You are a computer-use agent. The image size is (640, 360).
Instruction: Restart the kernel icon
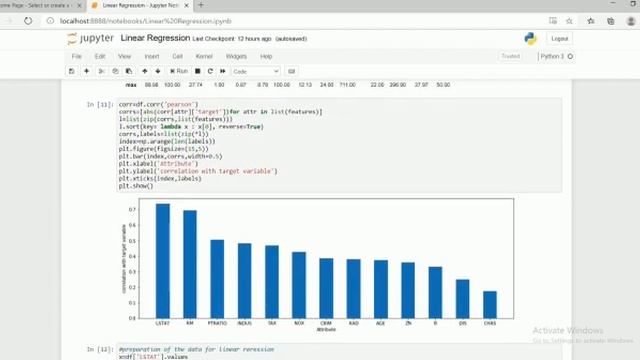tap(210, 71)
